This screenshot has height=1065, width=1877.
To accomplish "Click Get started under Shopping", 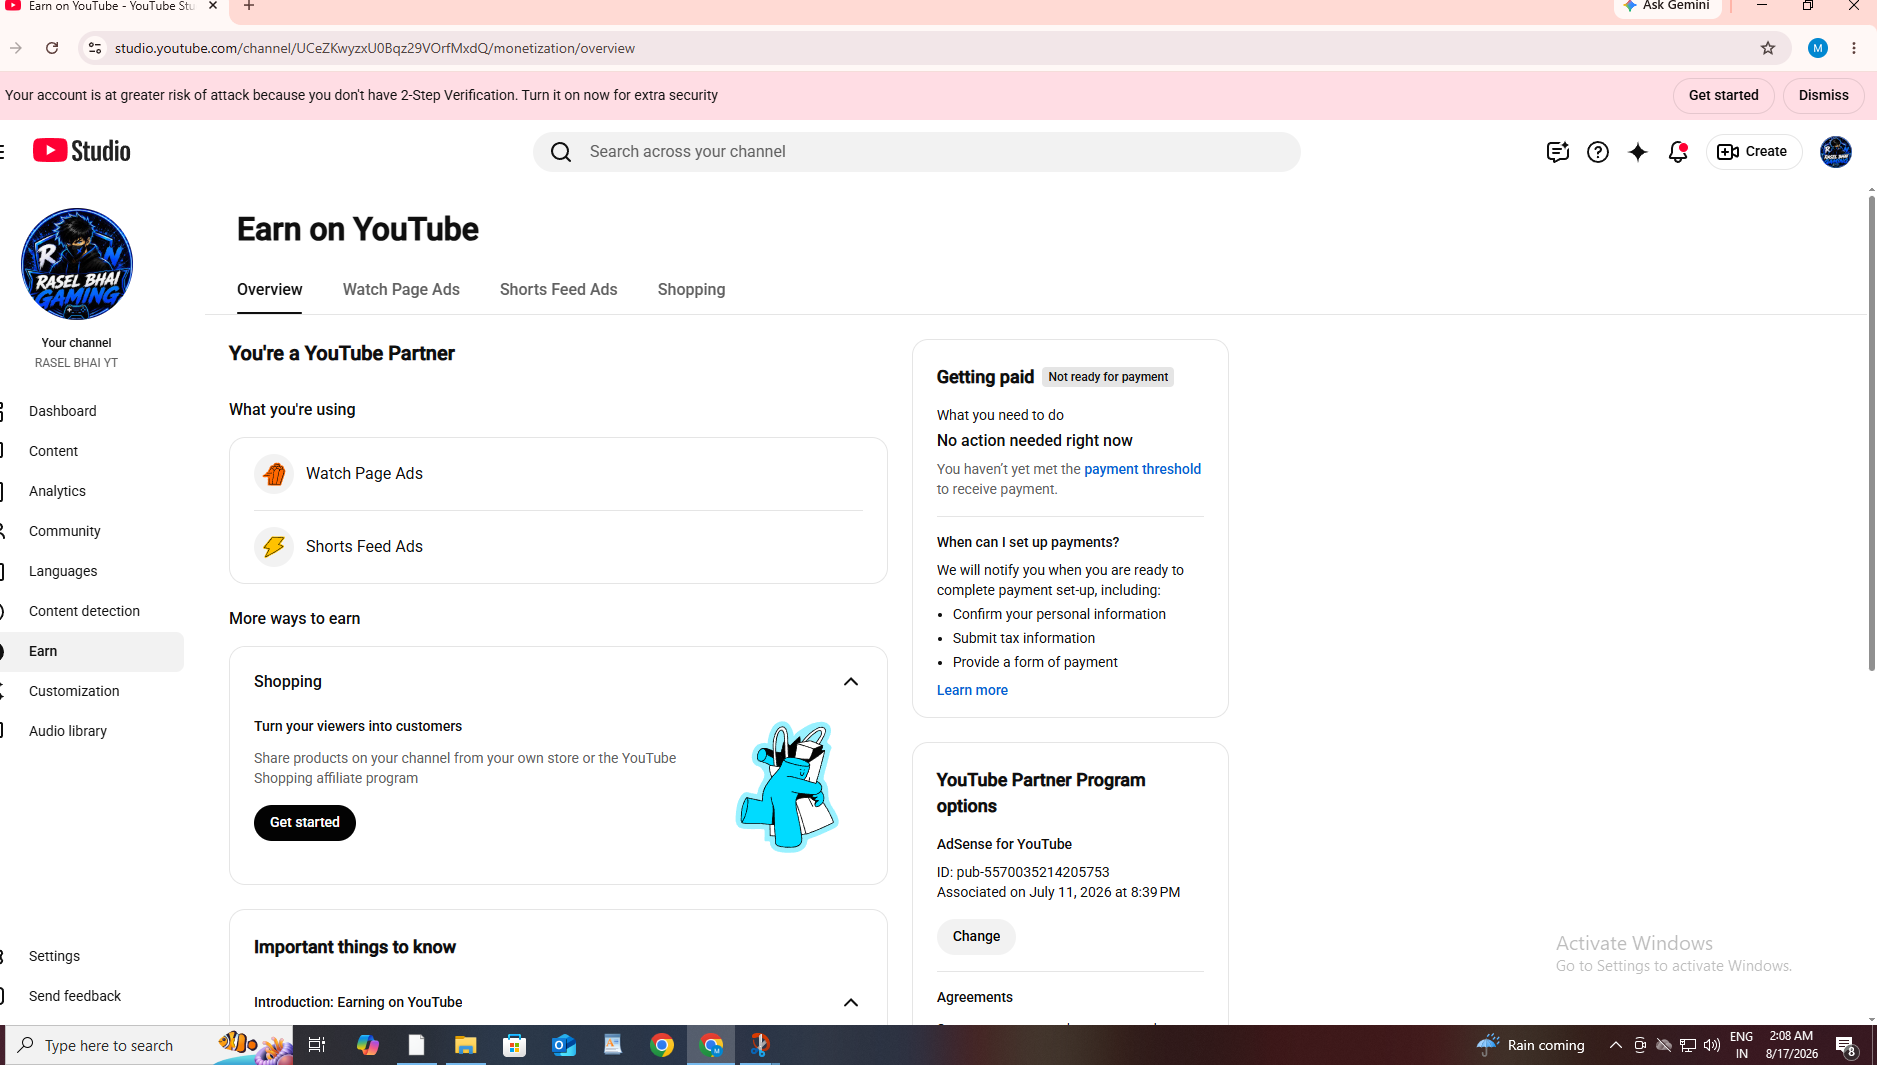I will (x=305, y=823).
